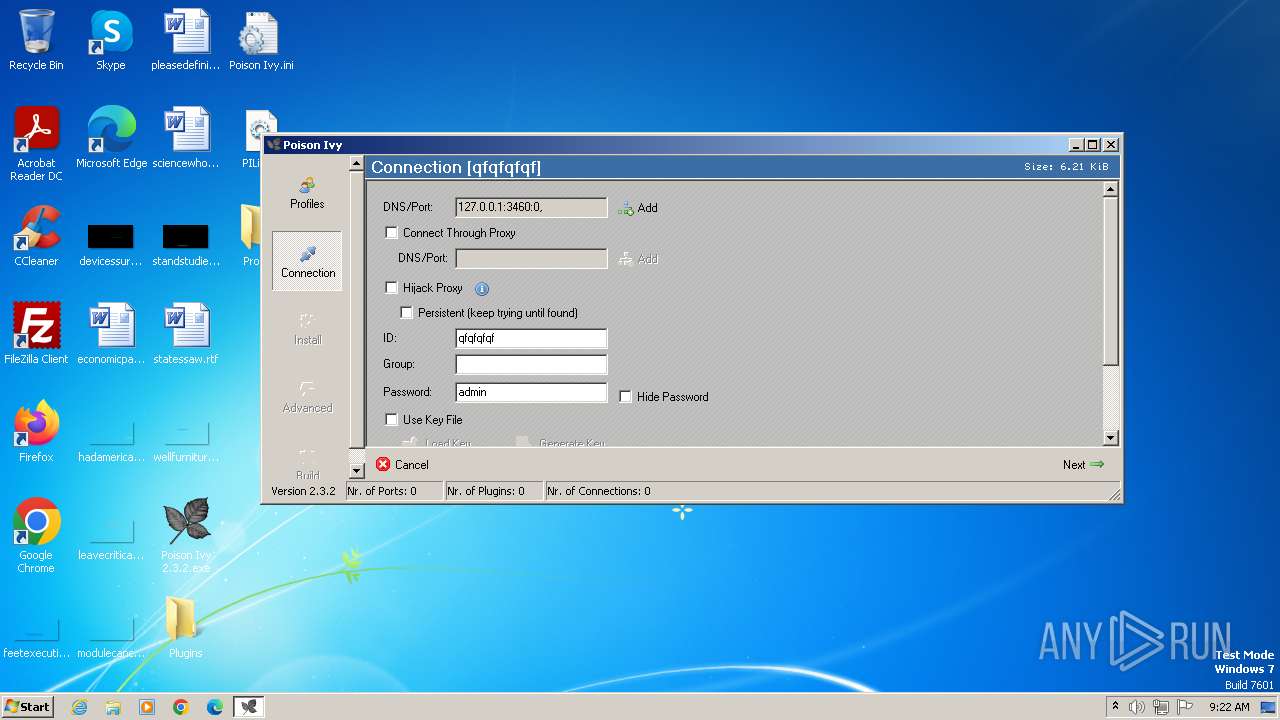Check Persistent keep trying option
Screen dimensions: 1280x720
407,313
